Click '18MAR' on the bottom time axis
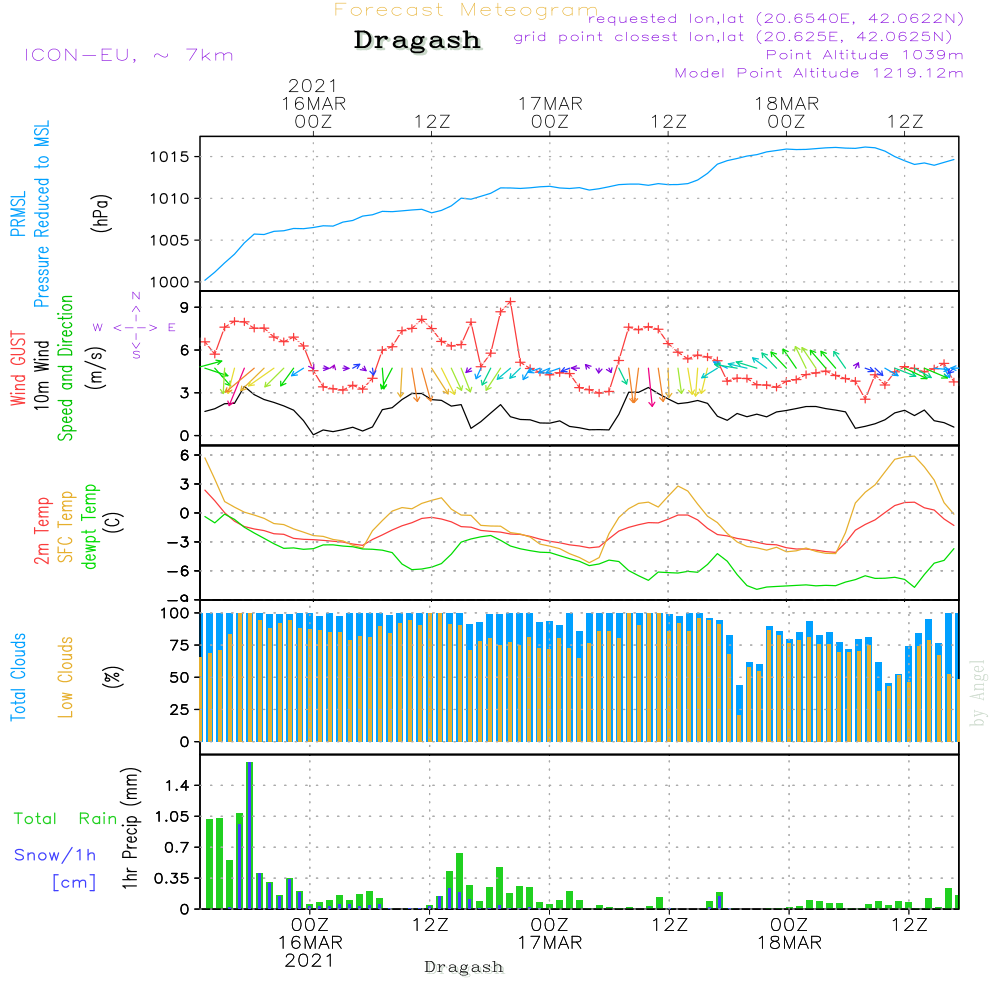Image resolution: width=1000 pixels, height=1000 pixels. [790, 943]
